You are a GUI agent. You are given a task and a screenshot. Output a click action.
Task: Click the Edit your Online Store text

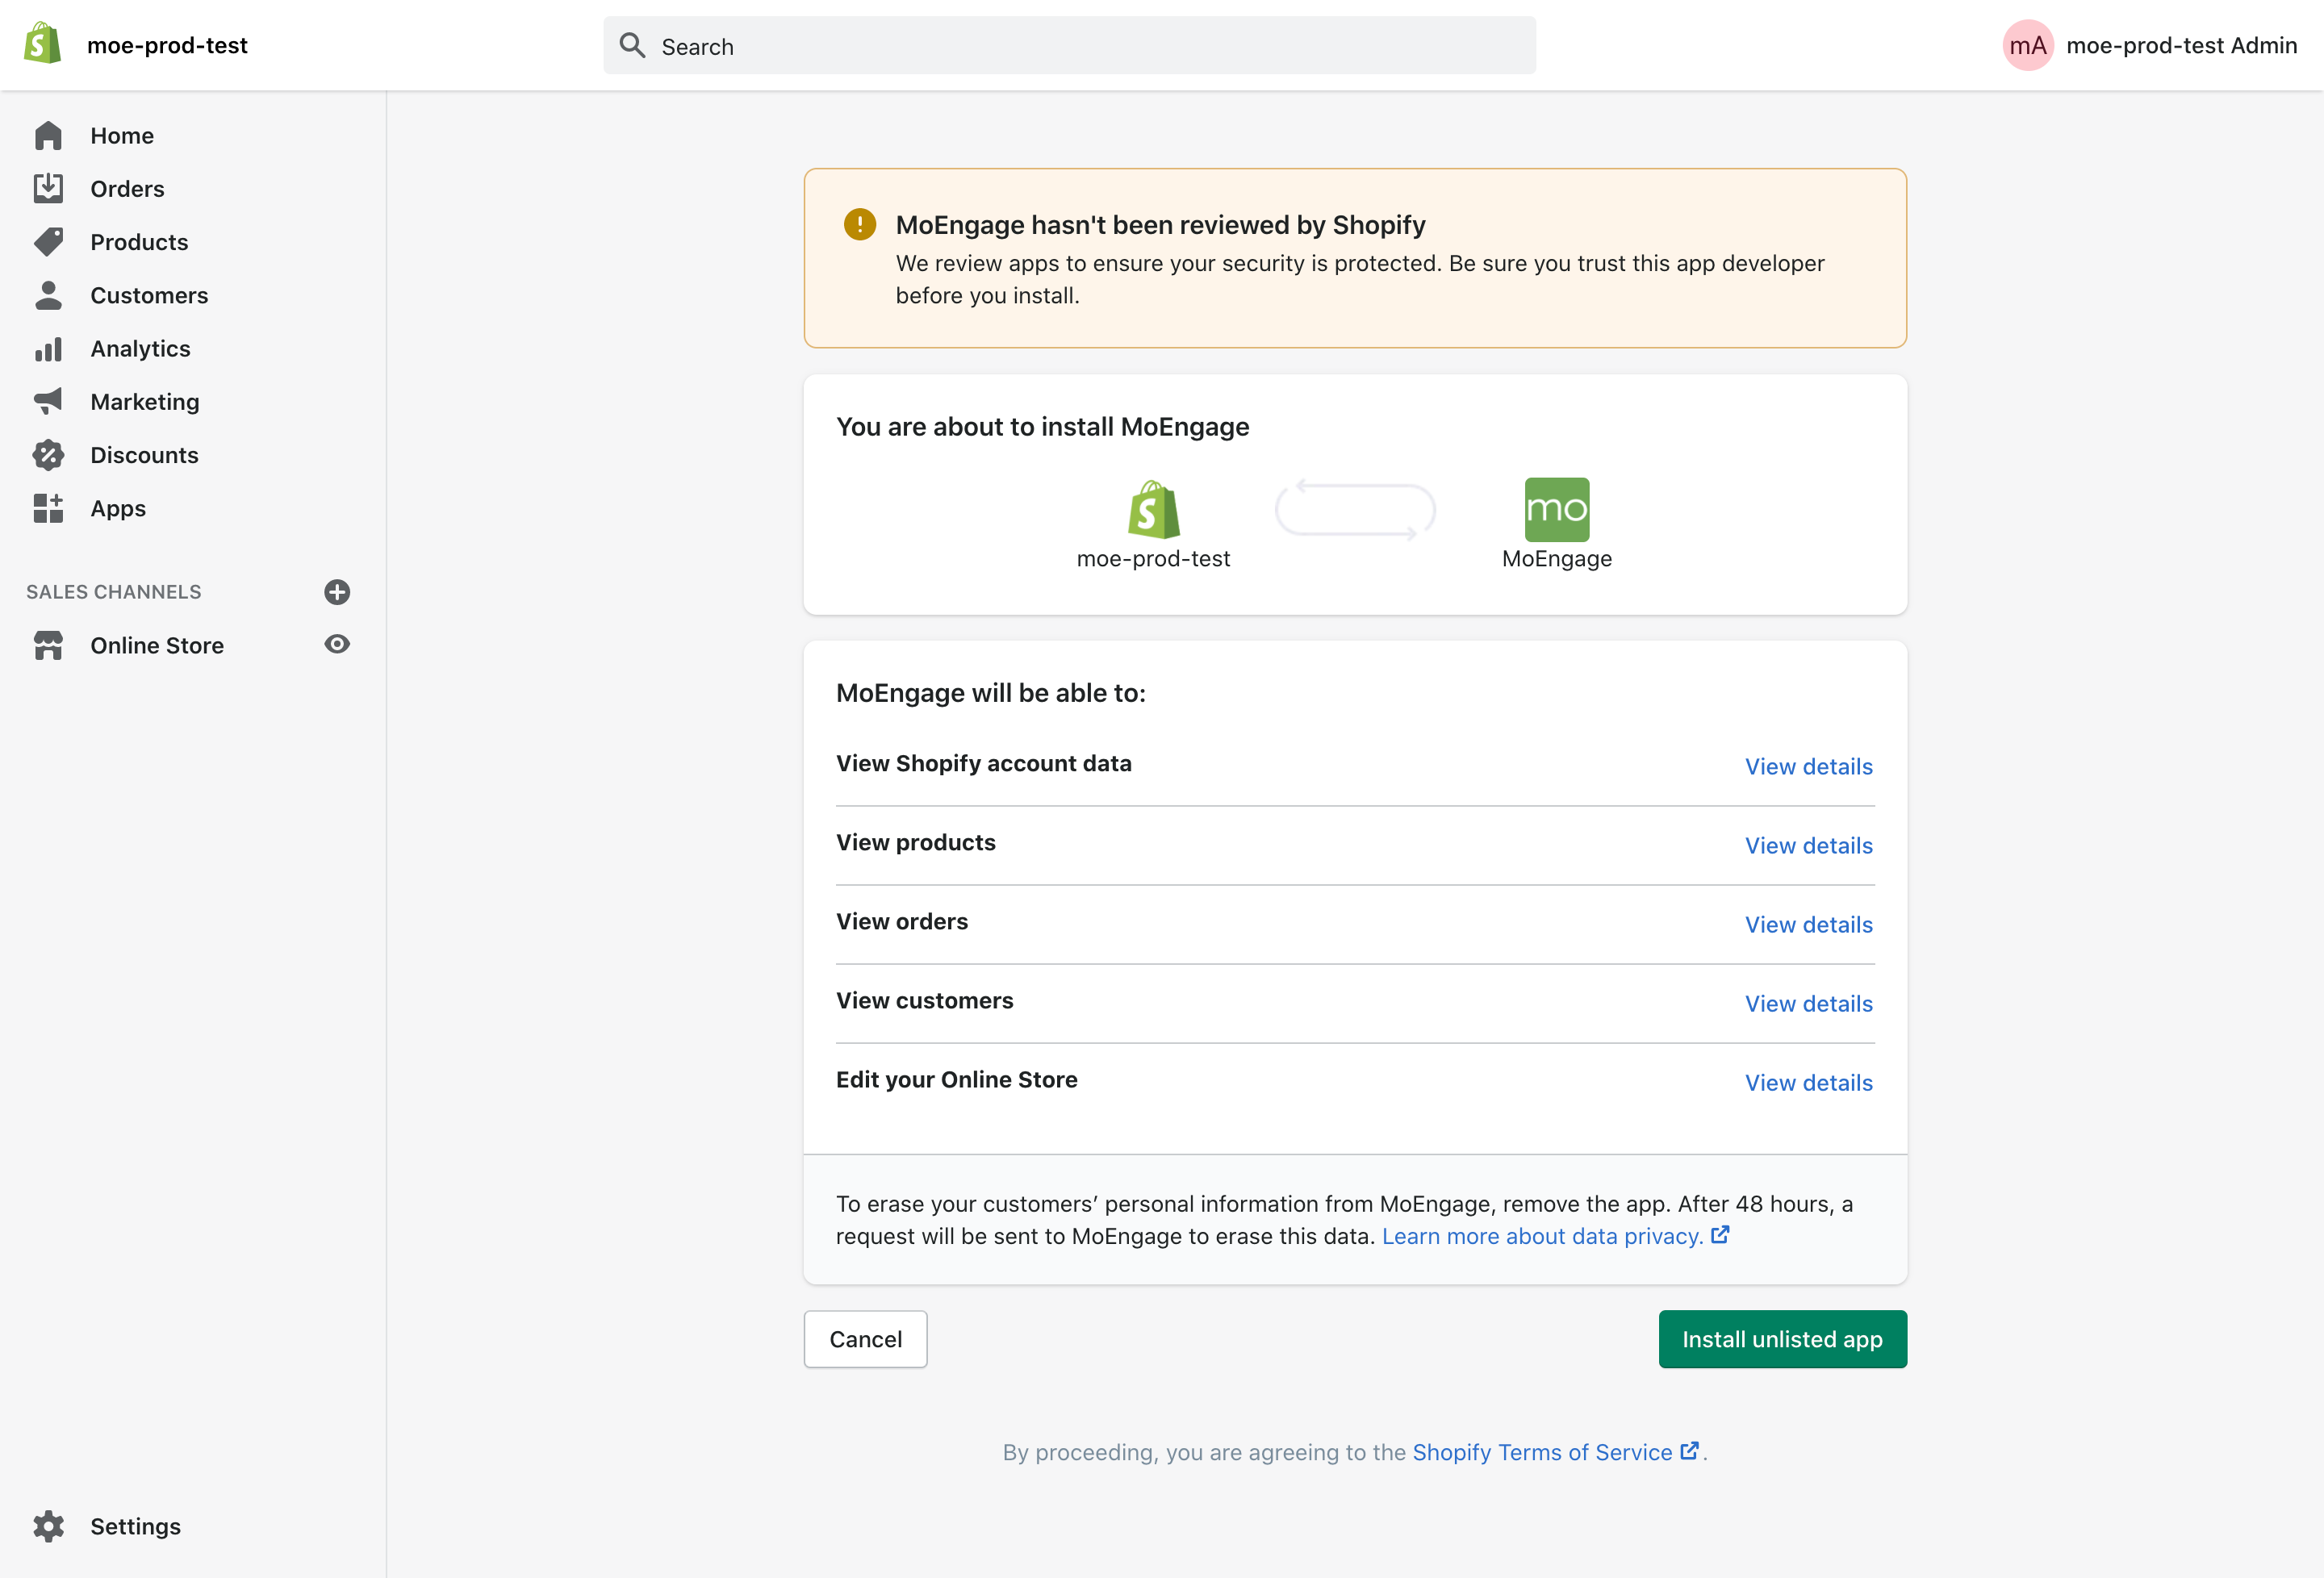coord(956,1080)
